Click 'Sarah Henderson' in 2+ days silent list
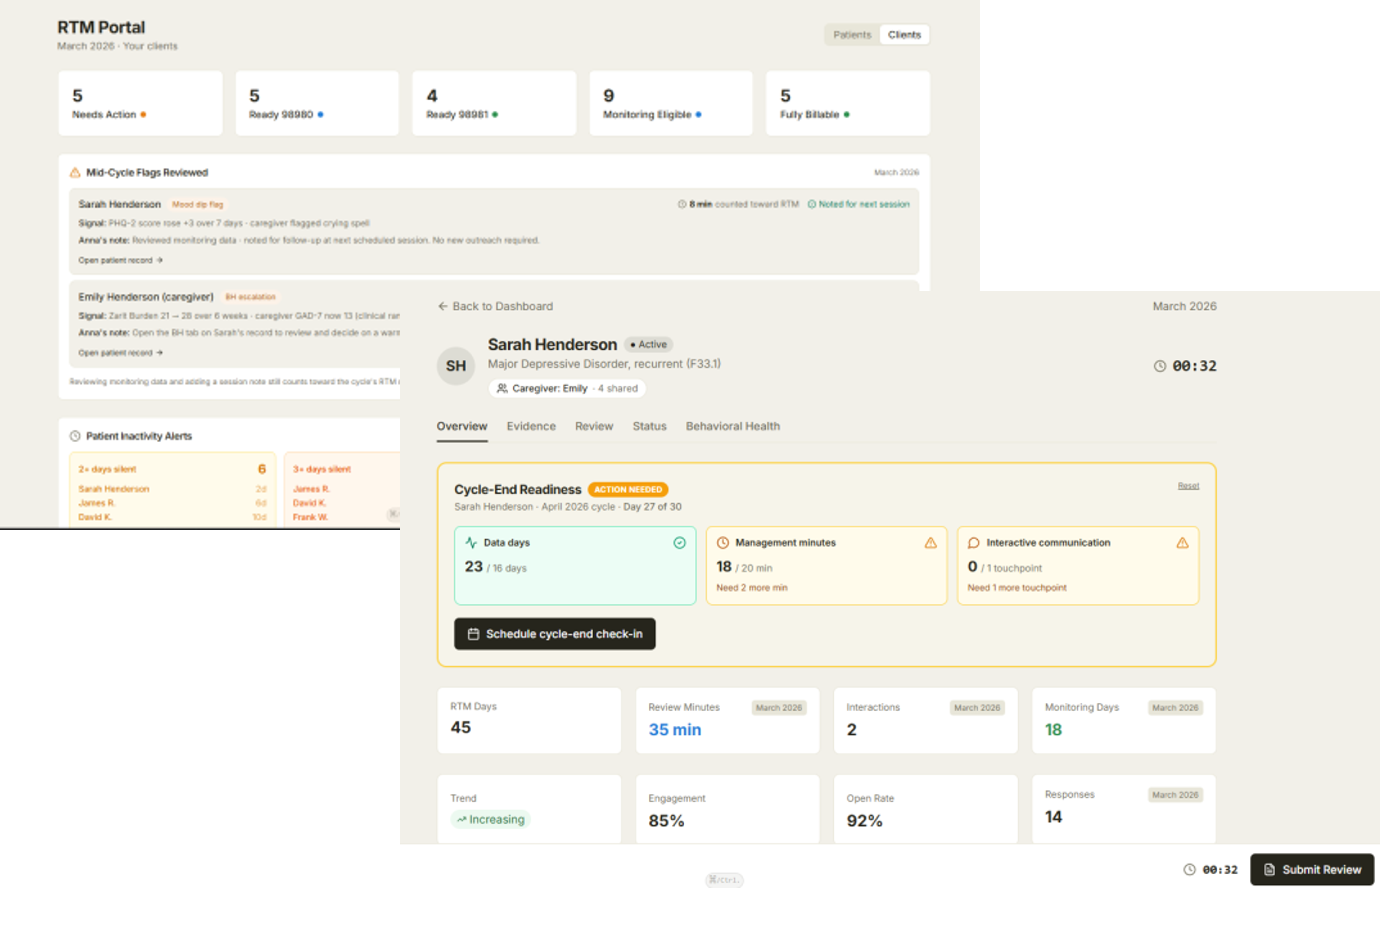The height and width of the screenshot is (928, 1400). (114, 489)
